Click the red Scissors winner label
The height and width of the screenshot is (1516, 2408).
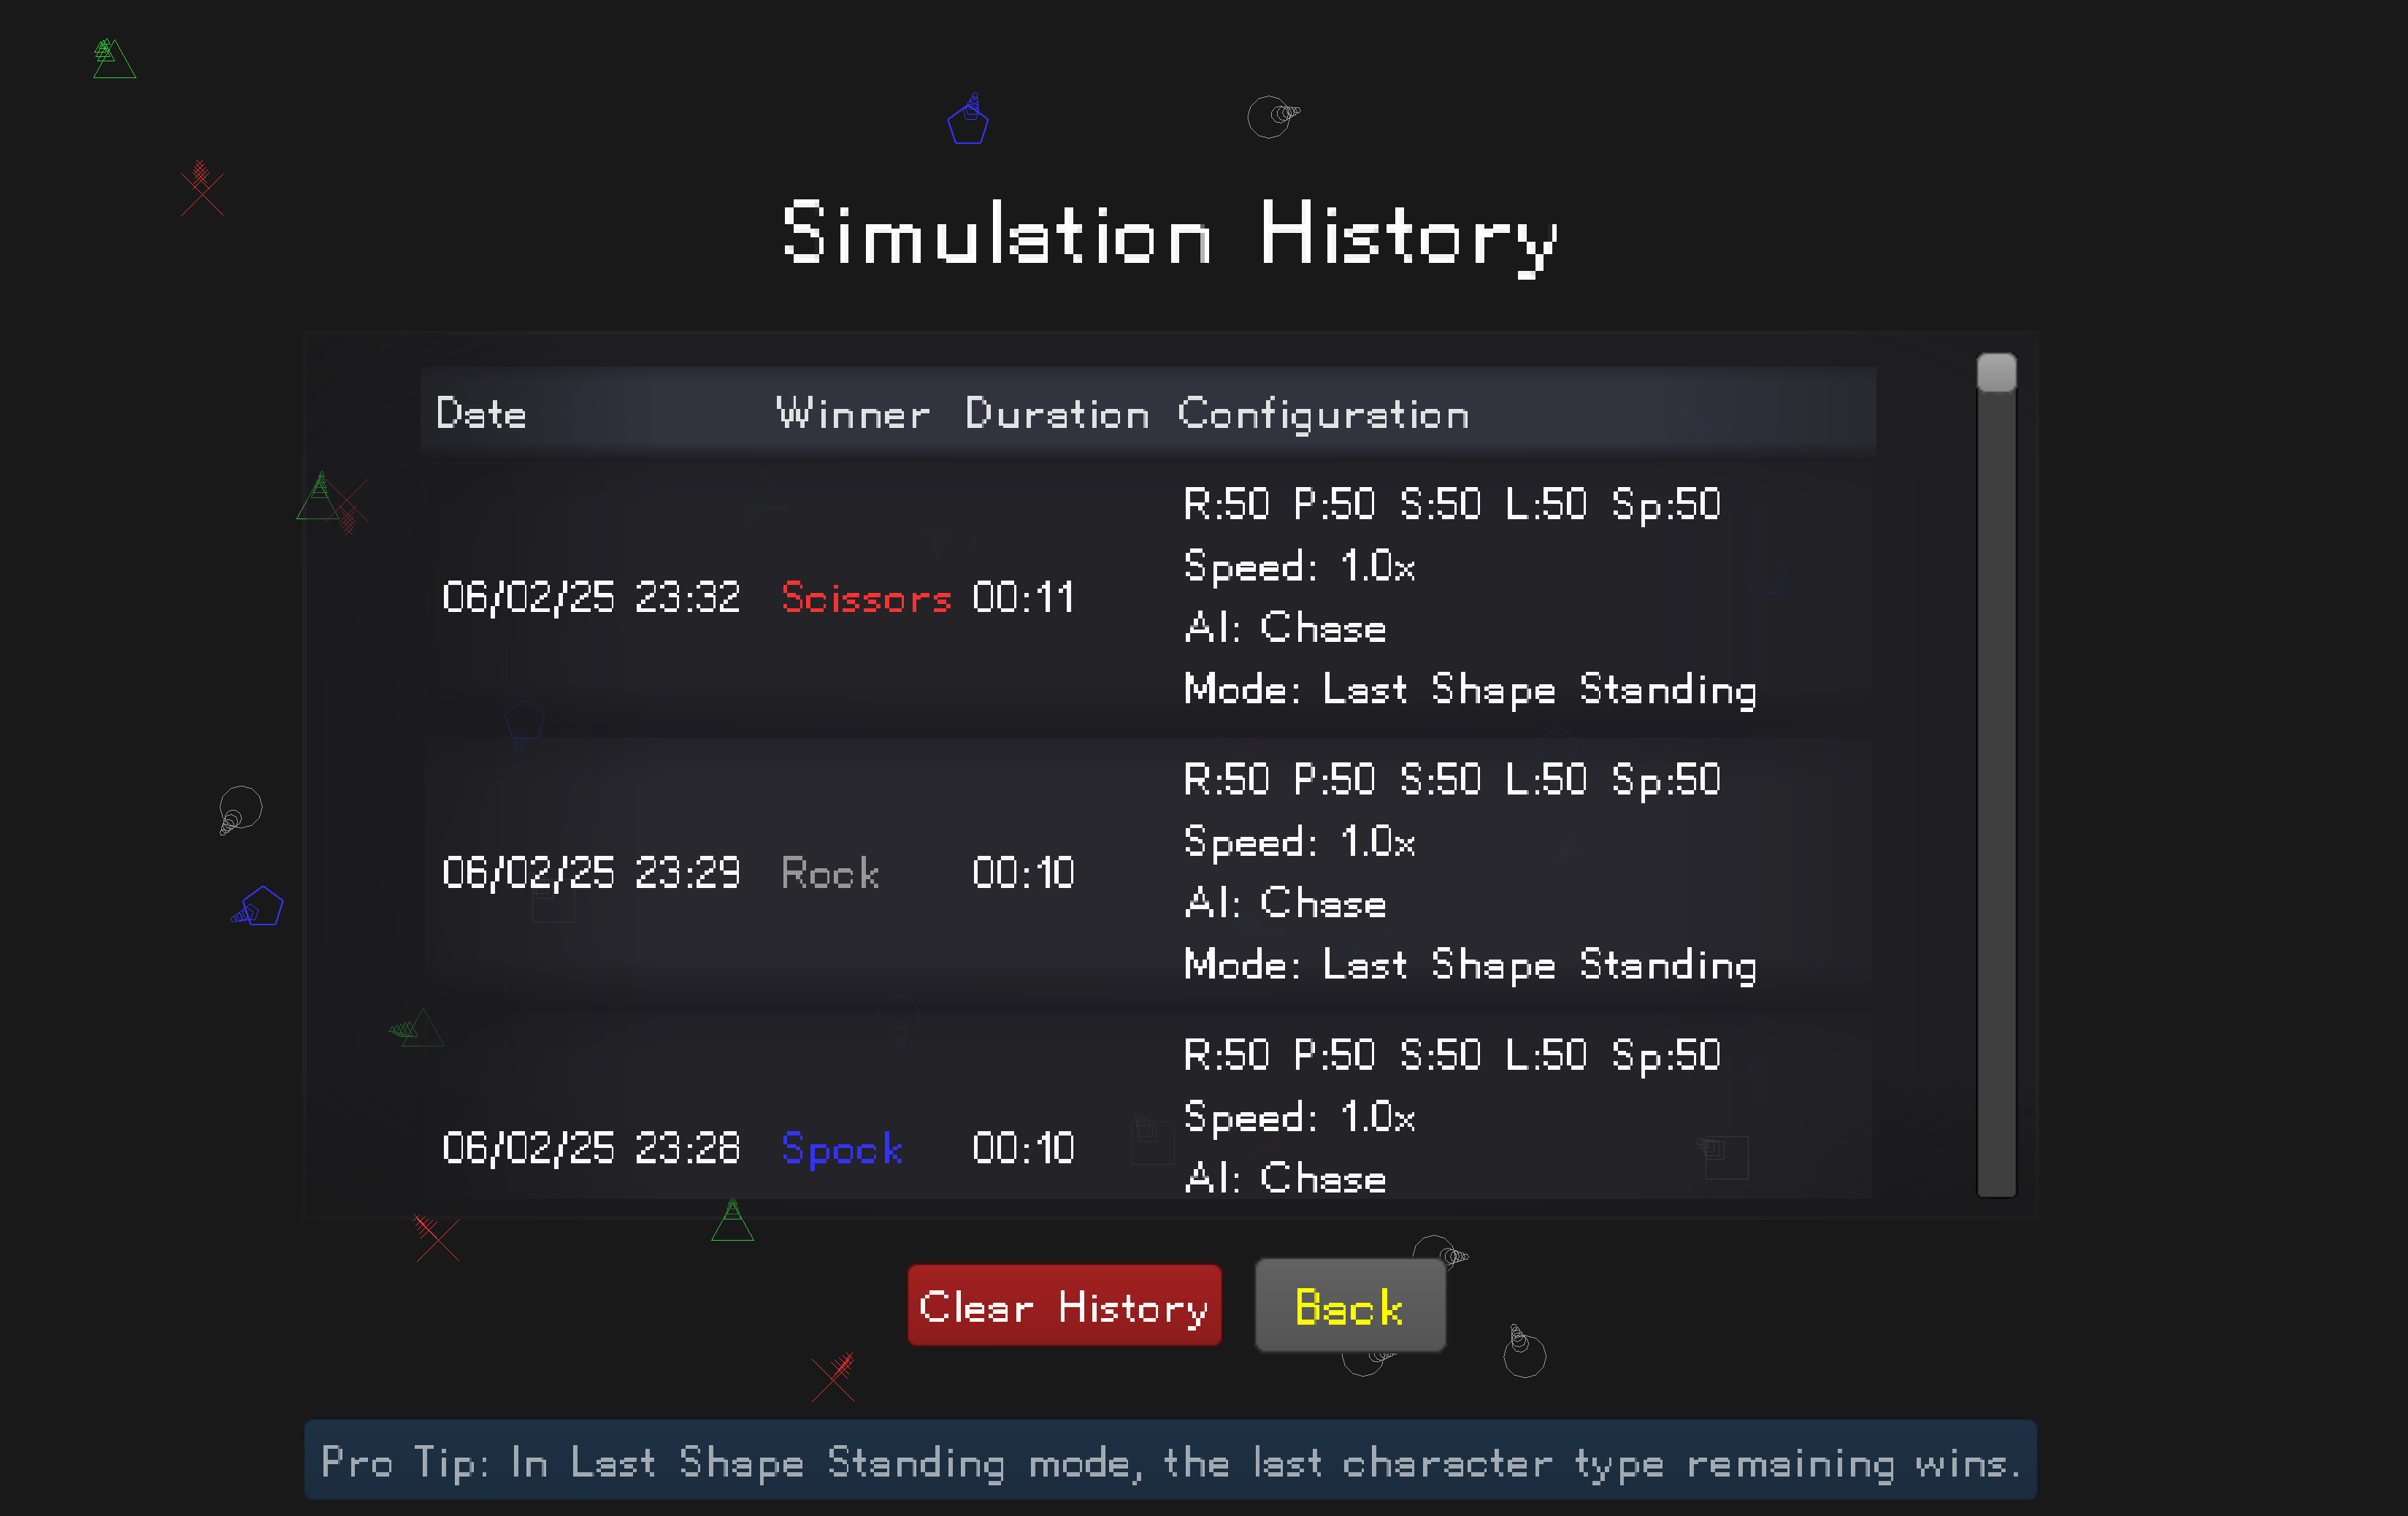coord(866,597)
